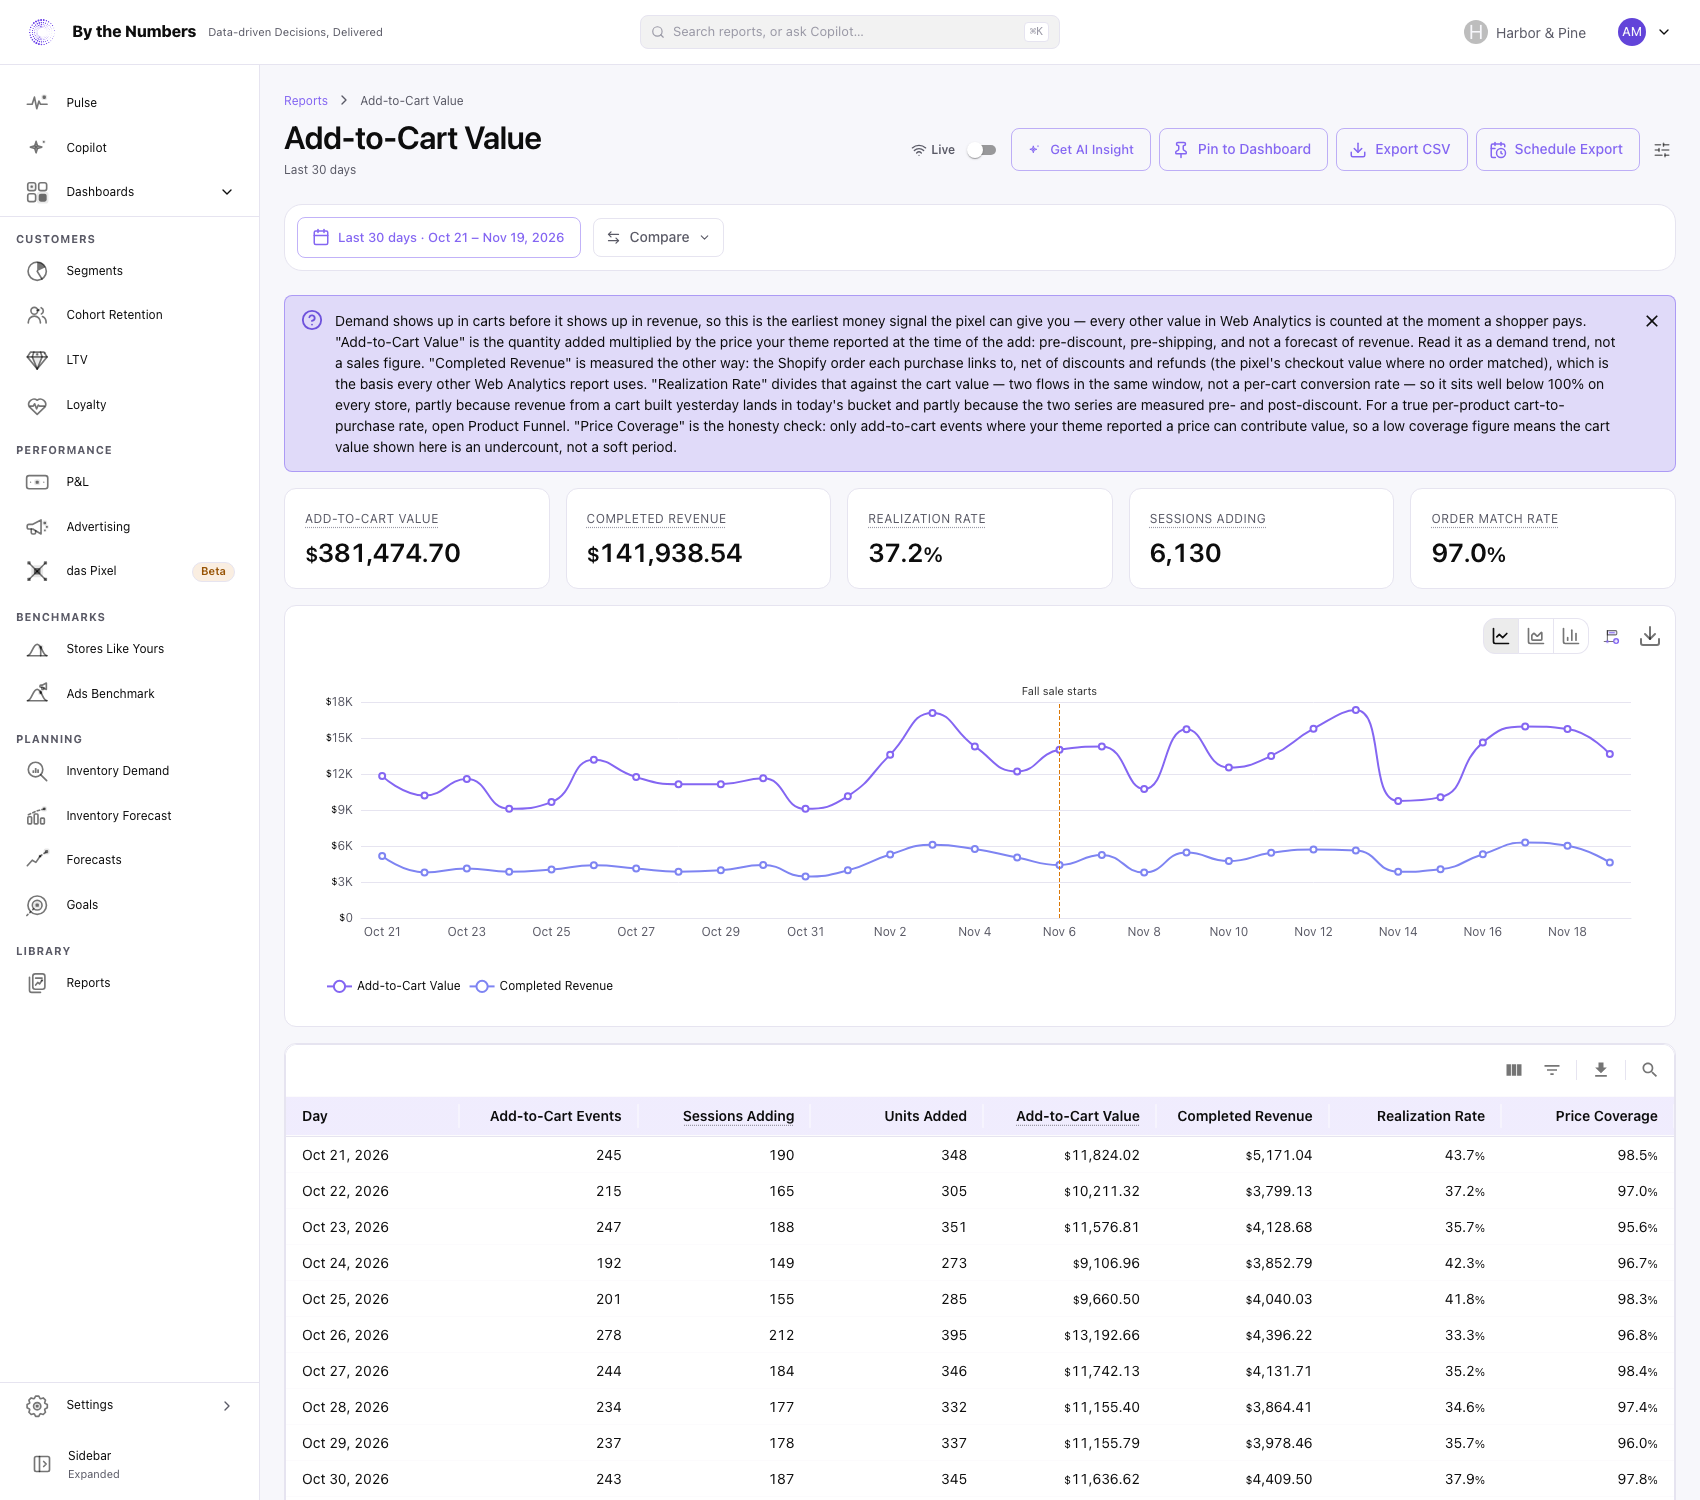Click the By the Numbers logo

pos(42,32)
